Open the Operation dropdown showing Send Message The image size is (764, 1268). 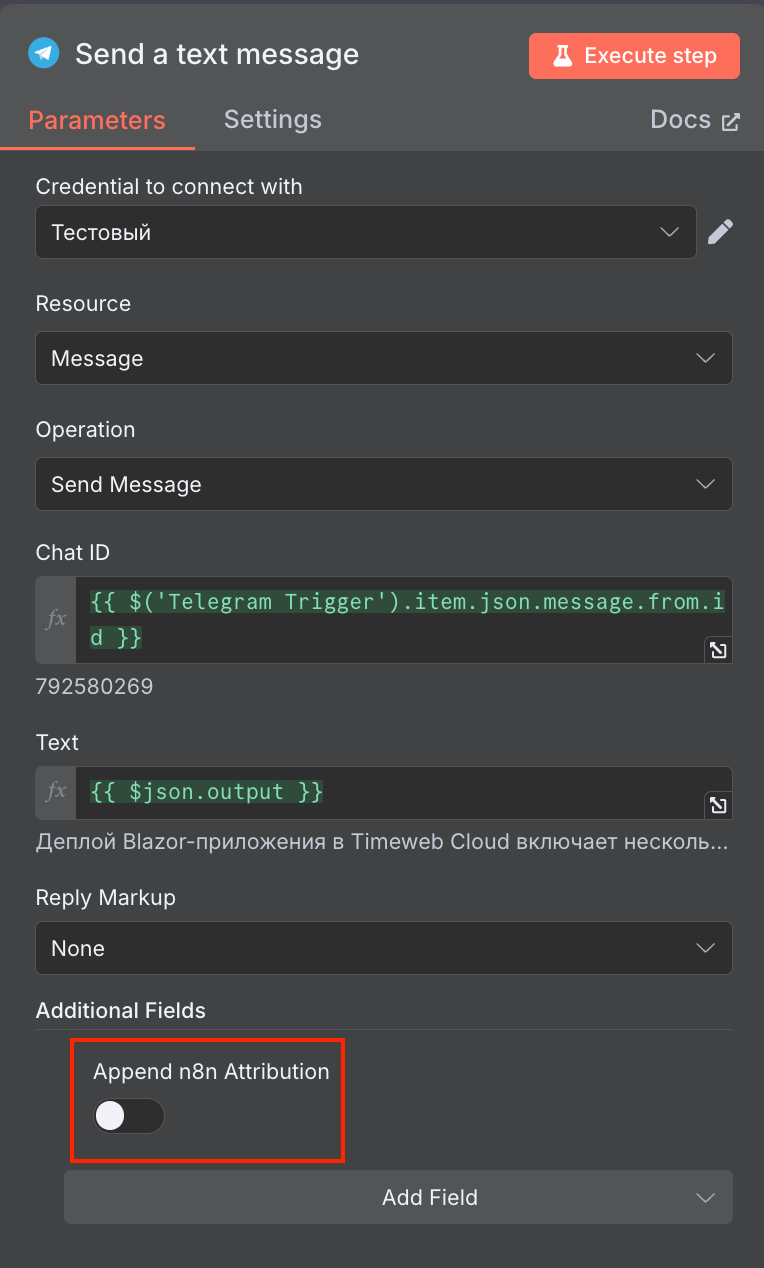coord(383,484)
